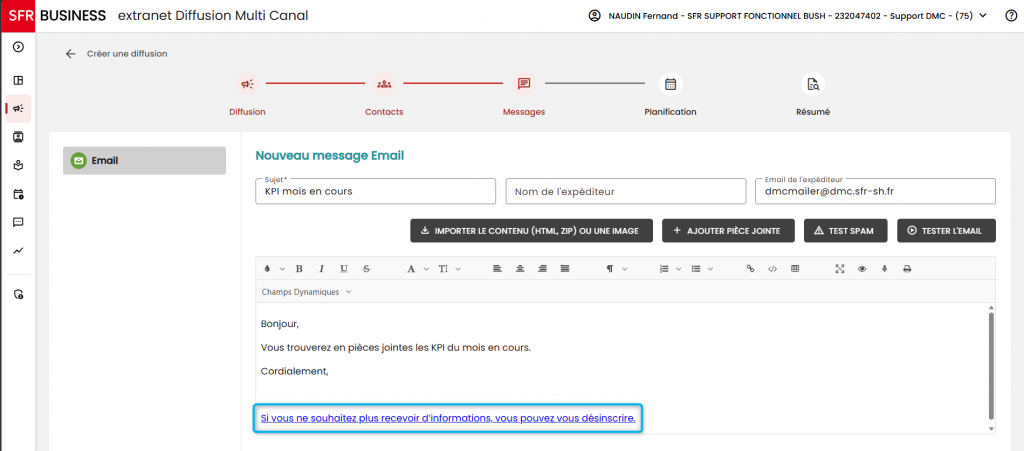Align text left
The image size is (1024, 451).
tap(497, 269)
